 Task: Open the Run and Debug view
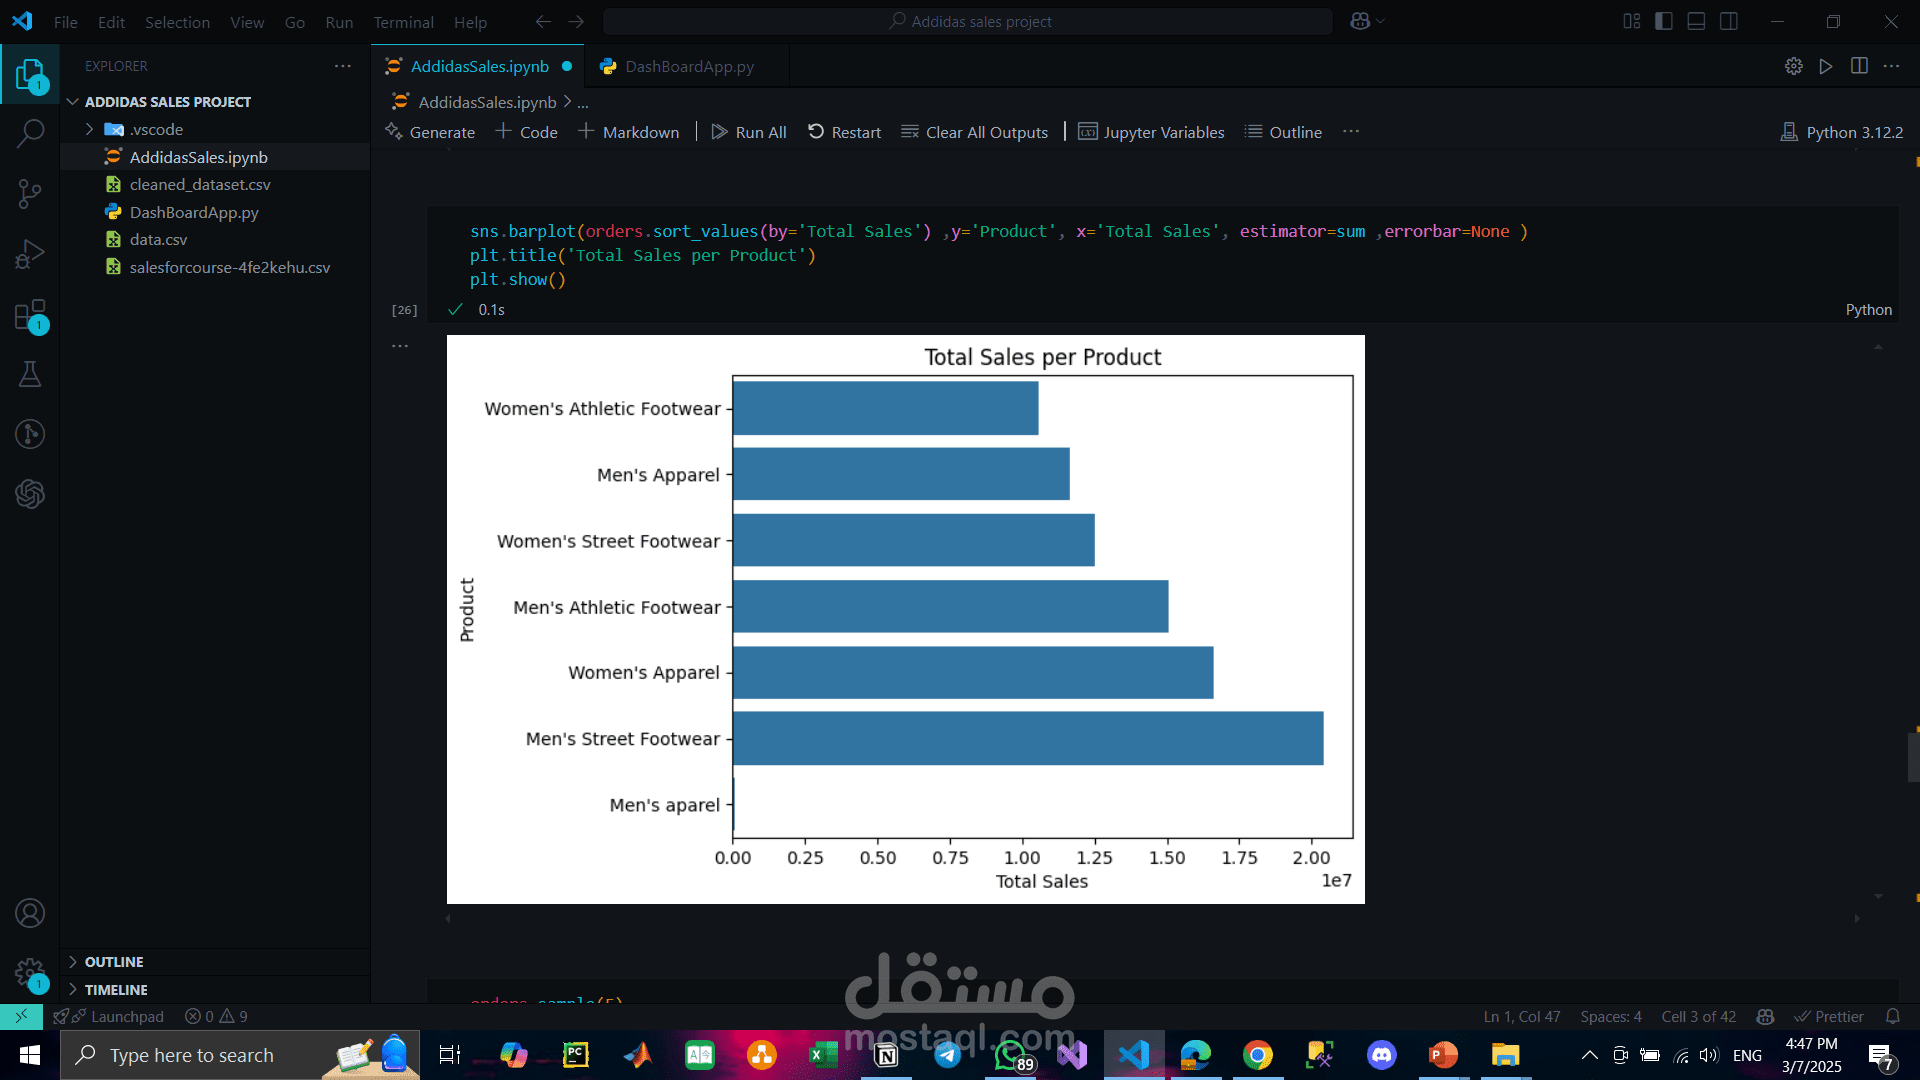tap(30, 254)
